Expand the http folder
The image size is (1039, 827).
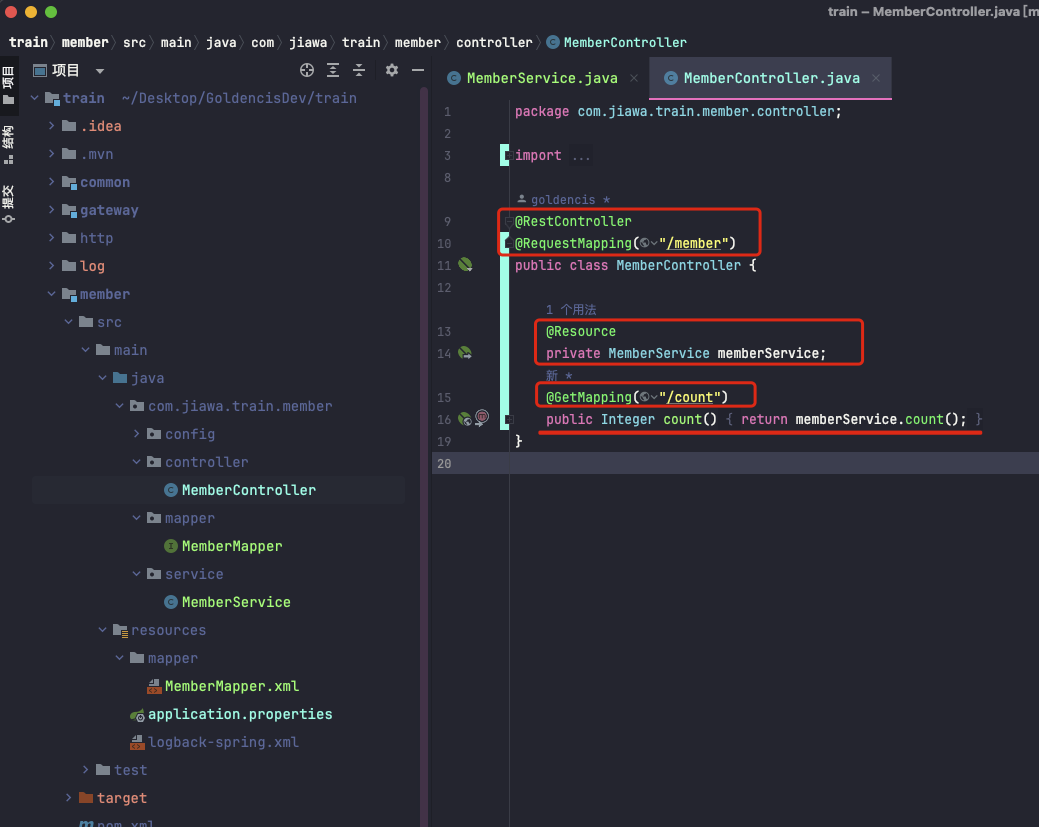(x=52, y=238)
